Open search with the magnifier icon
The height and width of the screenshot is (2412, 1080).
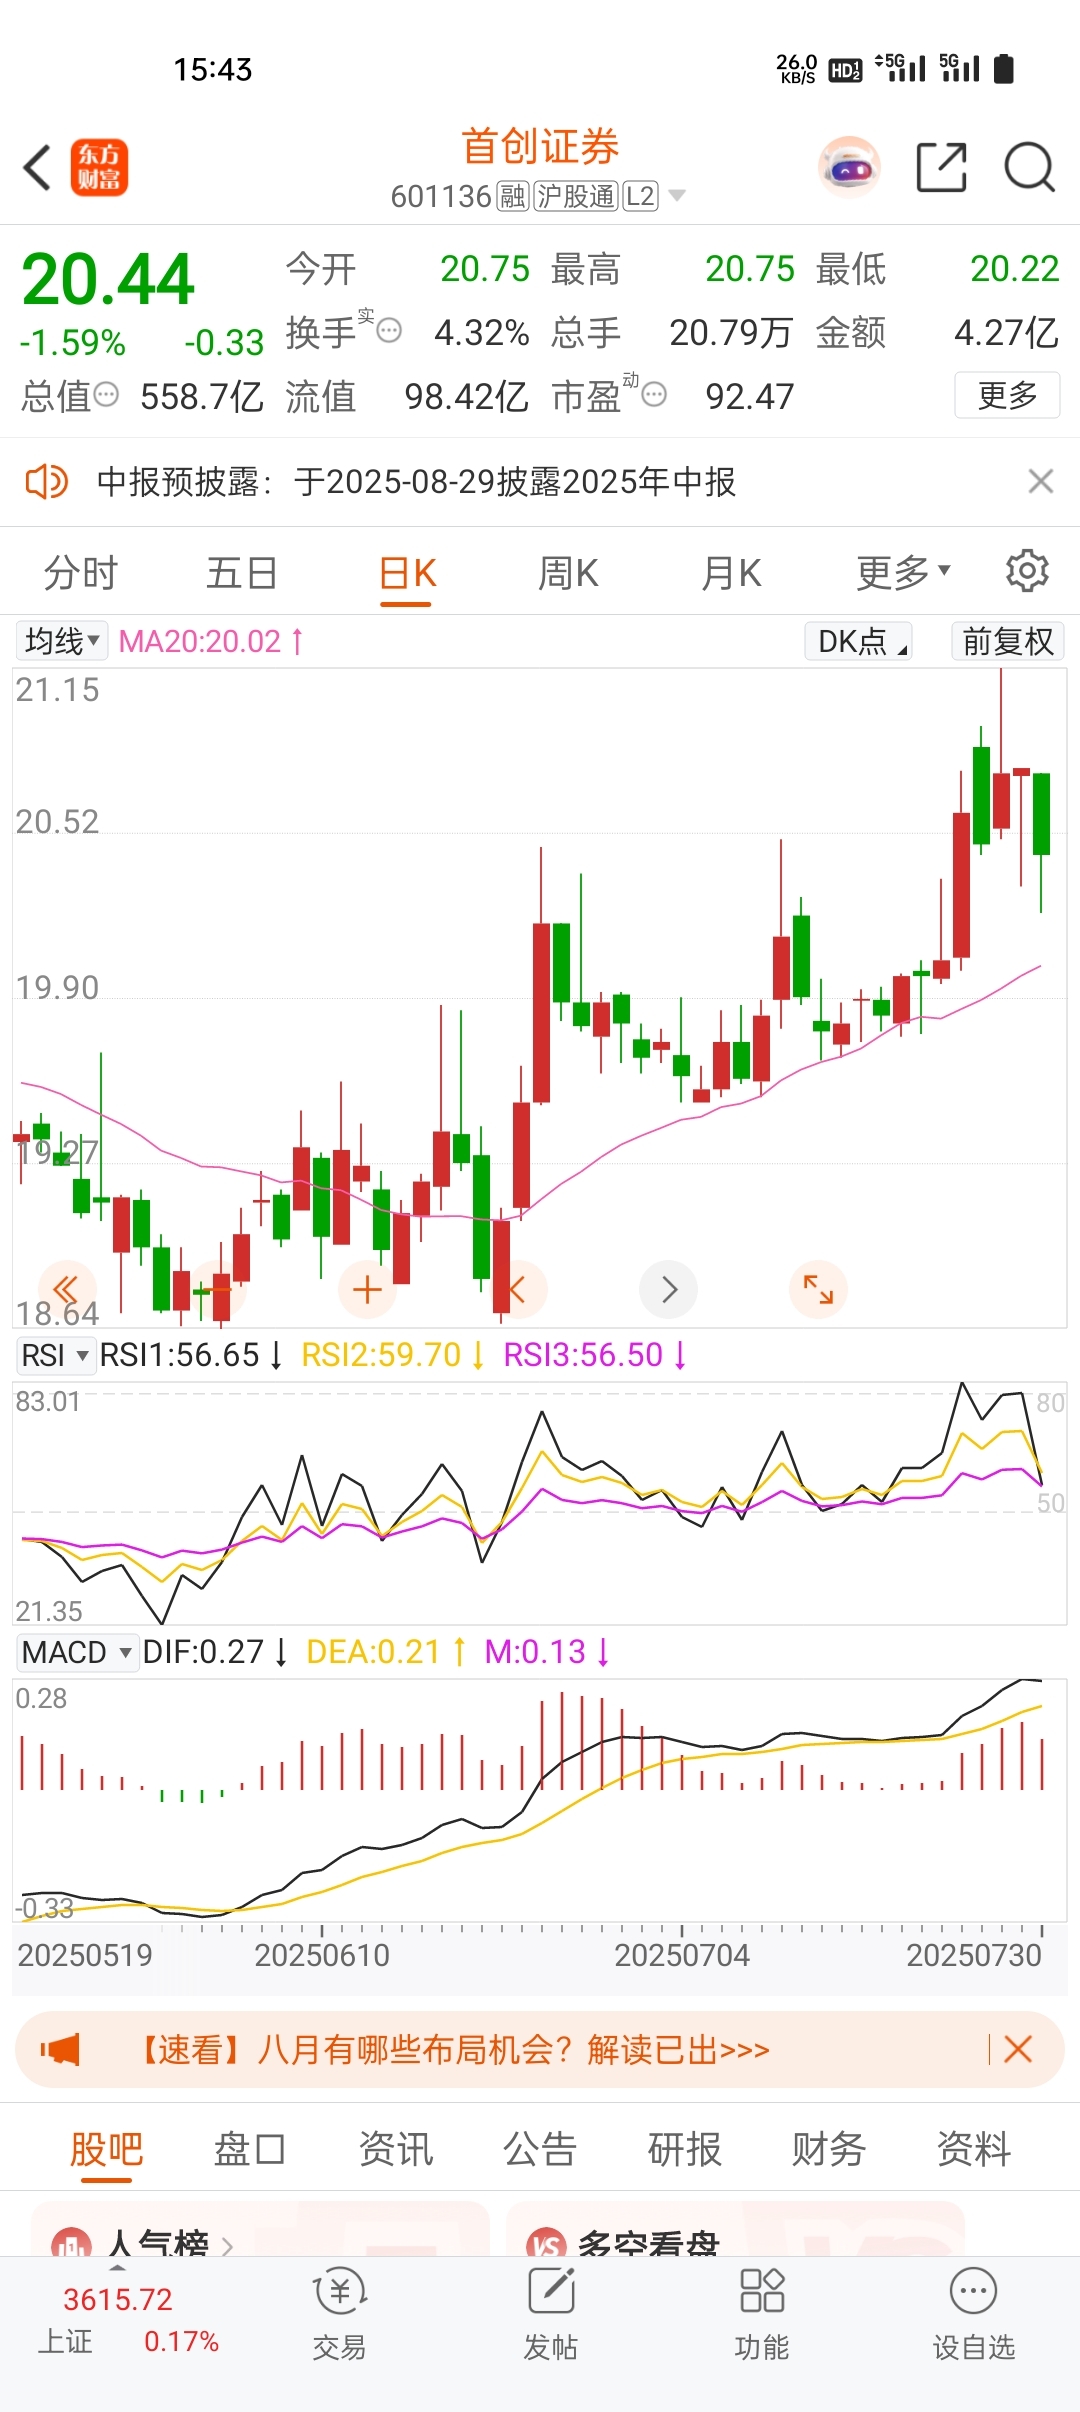[x=1029, y=167]
